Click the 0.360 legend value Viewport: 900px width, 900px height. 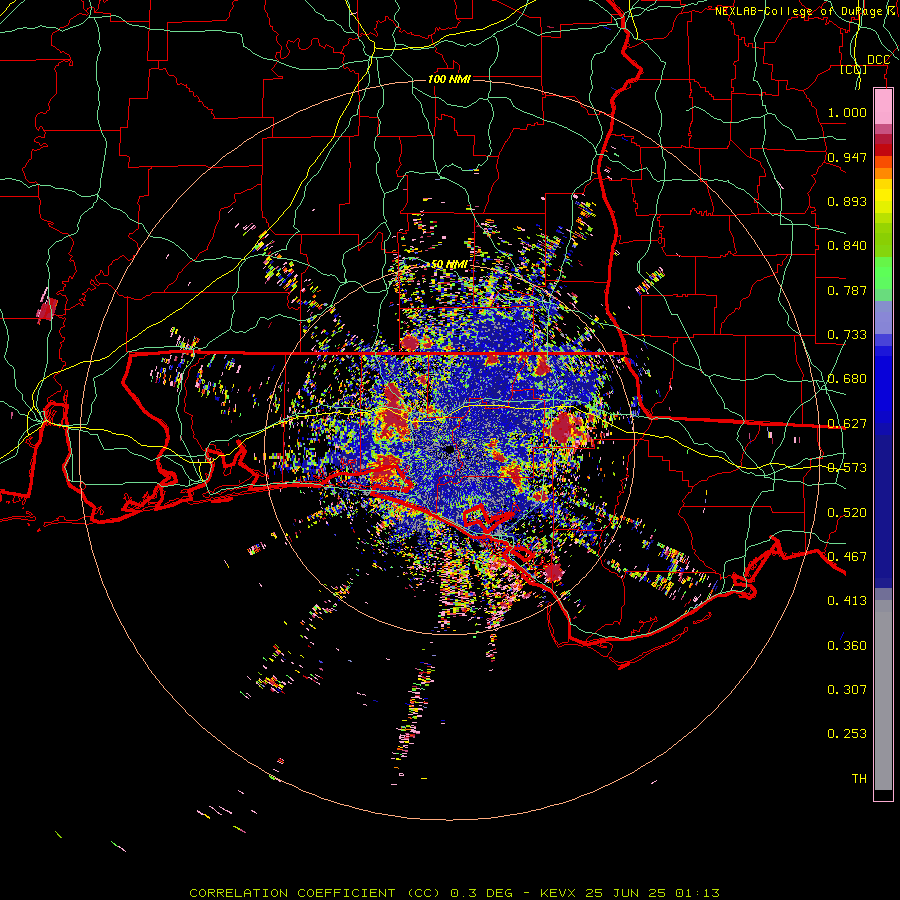click(847, 646)
